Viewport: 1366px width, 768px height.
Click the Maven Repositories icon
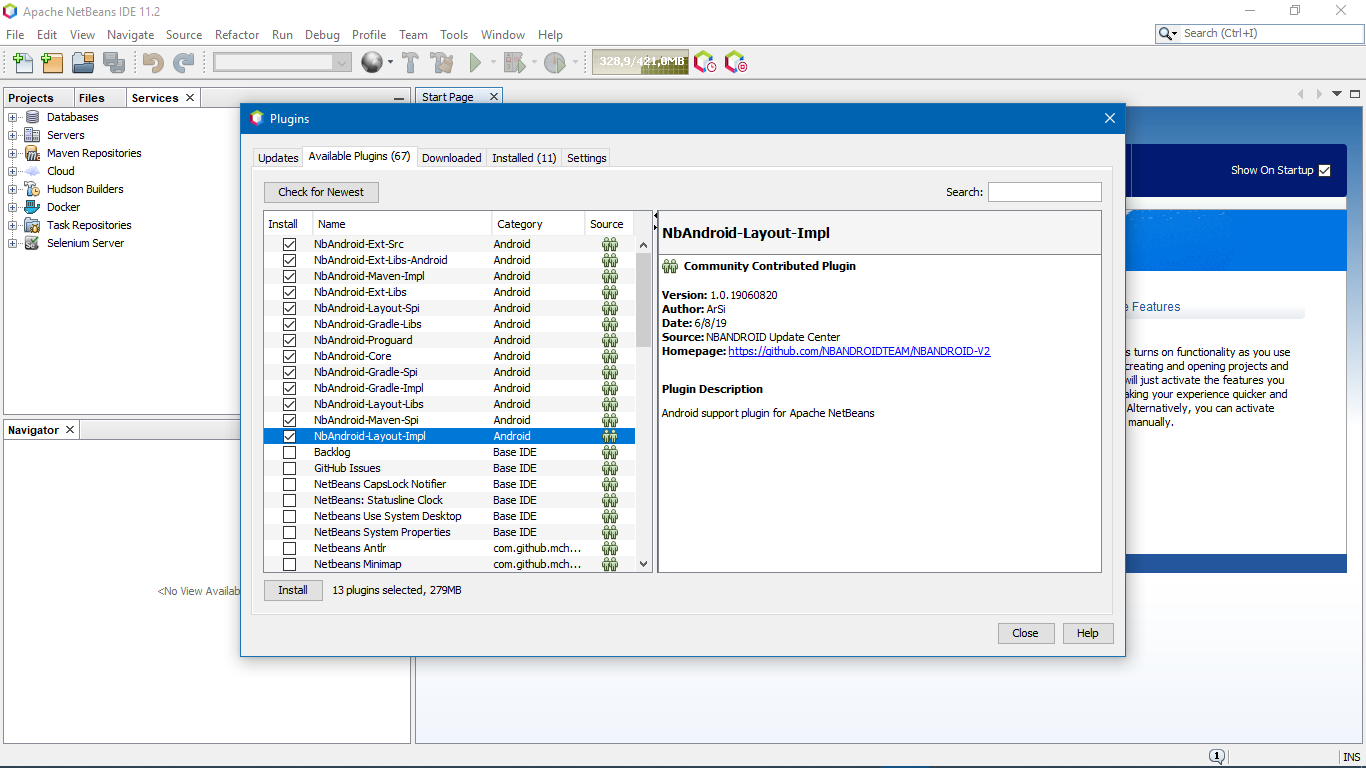33,153
